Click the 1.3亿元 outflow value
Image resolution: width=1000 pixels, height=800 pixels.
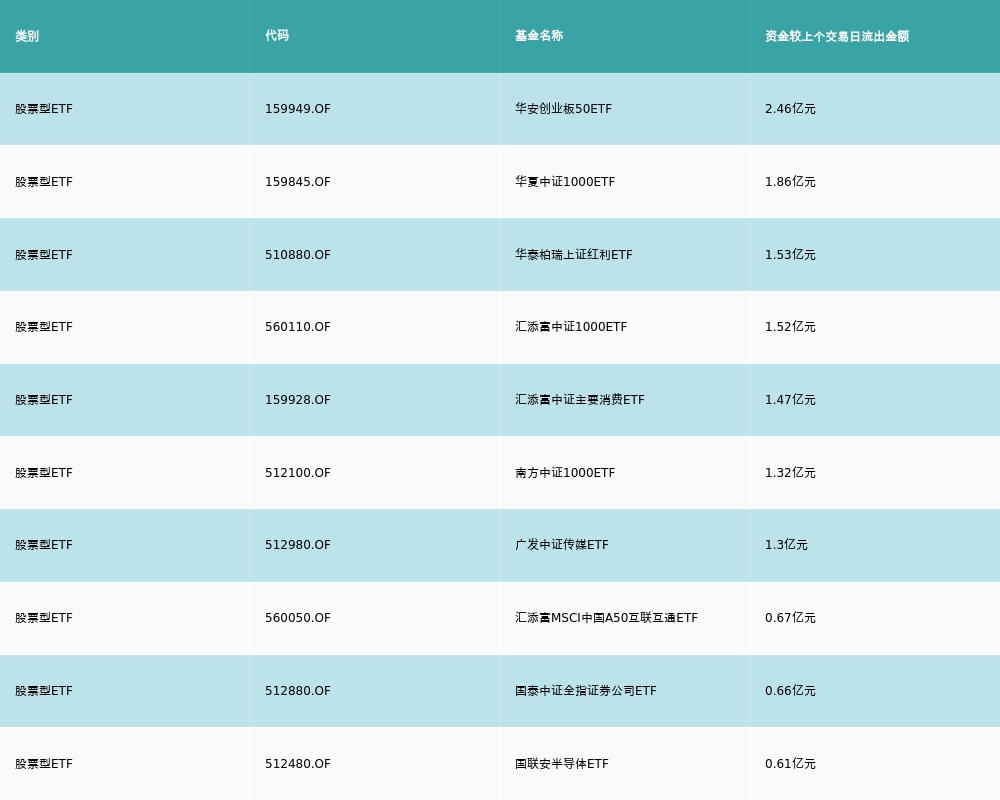786,545
